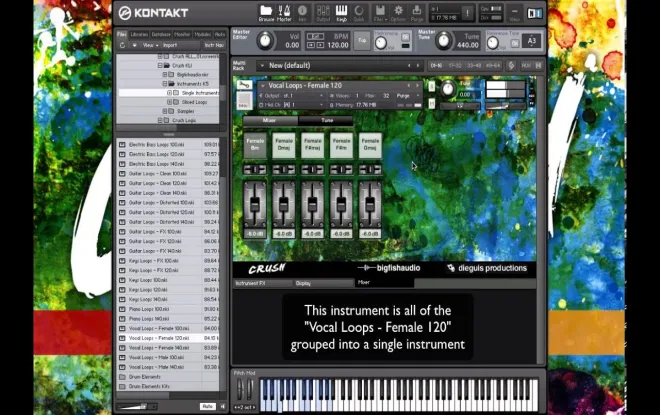Image resolution: width=660 pixels, height=415 pixels.
Task: Click the AUX button in Multi Rack
Action: 526,66
